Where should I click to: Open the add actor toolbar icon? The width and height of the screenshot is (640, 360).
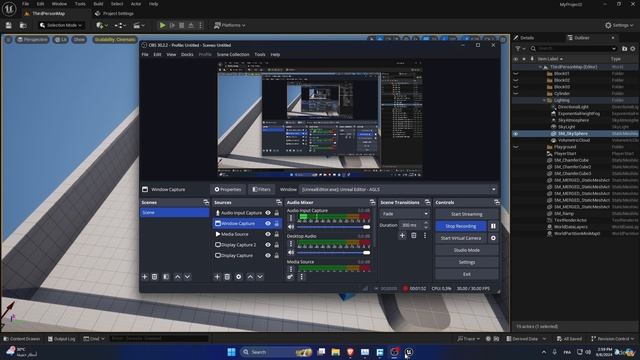[x=102, y=25]
